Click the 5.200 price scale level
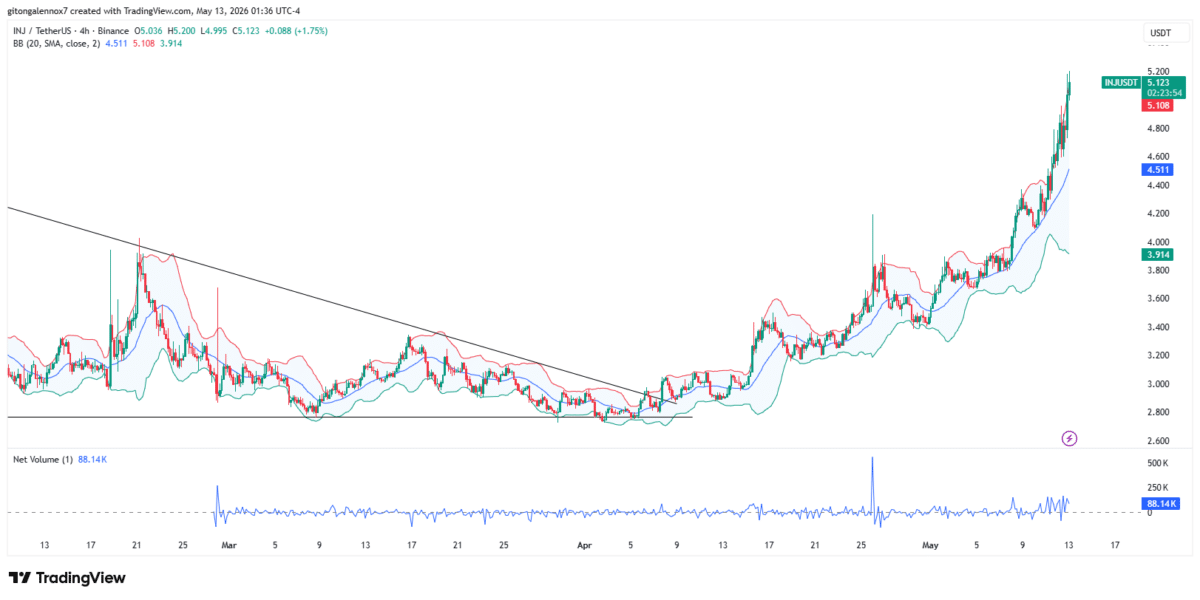1200x600 pixels. coord(1159,72)
